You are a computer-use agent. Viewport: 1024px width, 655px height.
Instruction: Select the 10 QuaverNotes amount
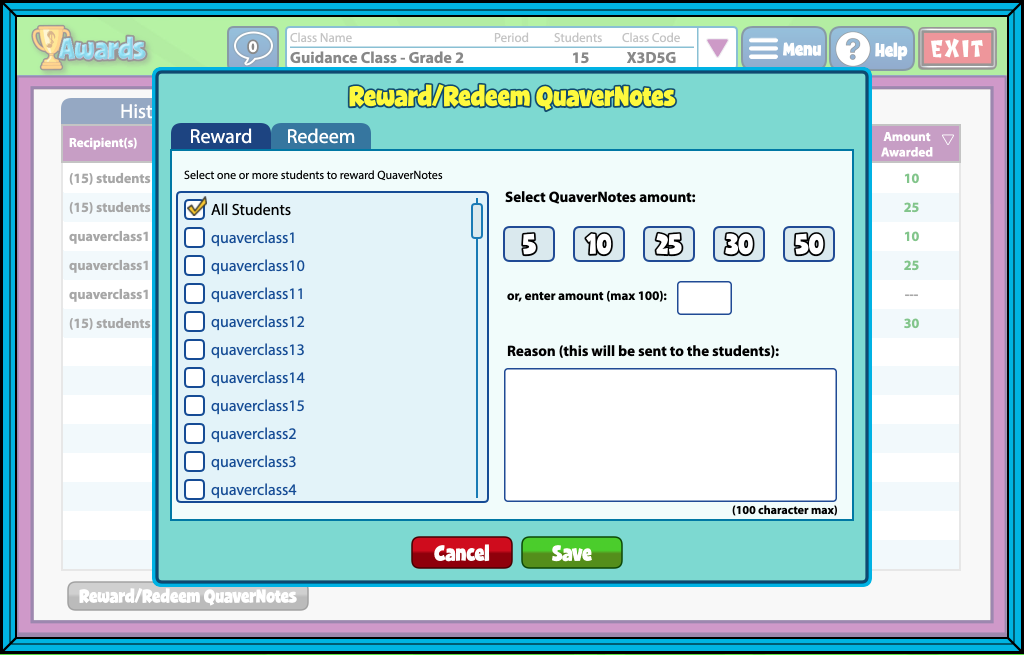pyautogui.click(x=599, y=244)
